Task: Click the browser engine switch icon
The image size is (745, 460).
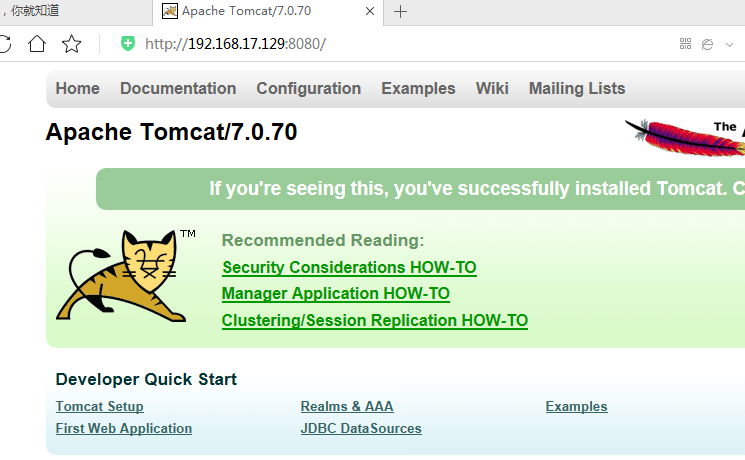Action: [707, 45]
